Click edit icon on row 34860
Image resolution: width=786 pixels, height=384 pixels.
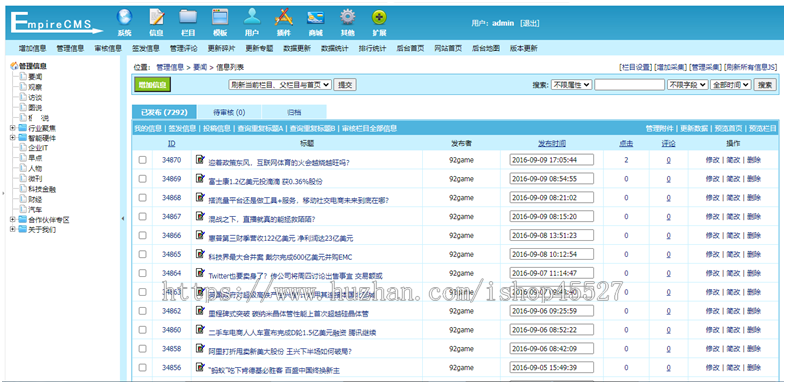(200, 330)
